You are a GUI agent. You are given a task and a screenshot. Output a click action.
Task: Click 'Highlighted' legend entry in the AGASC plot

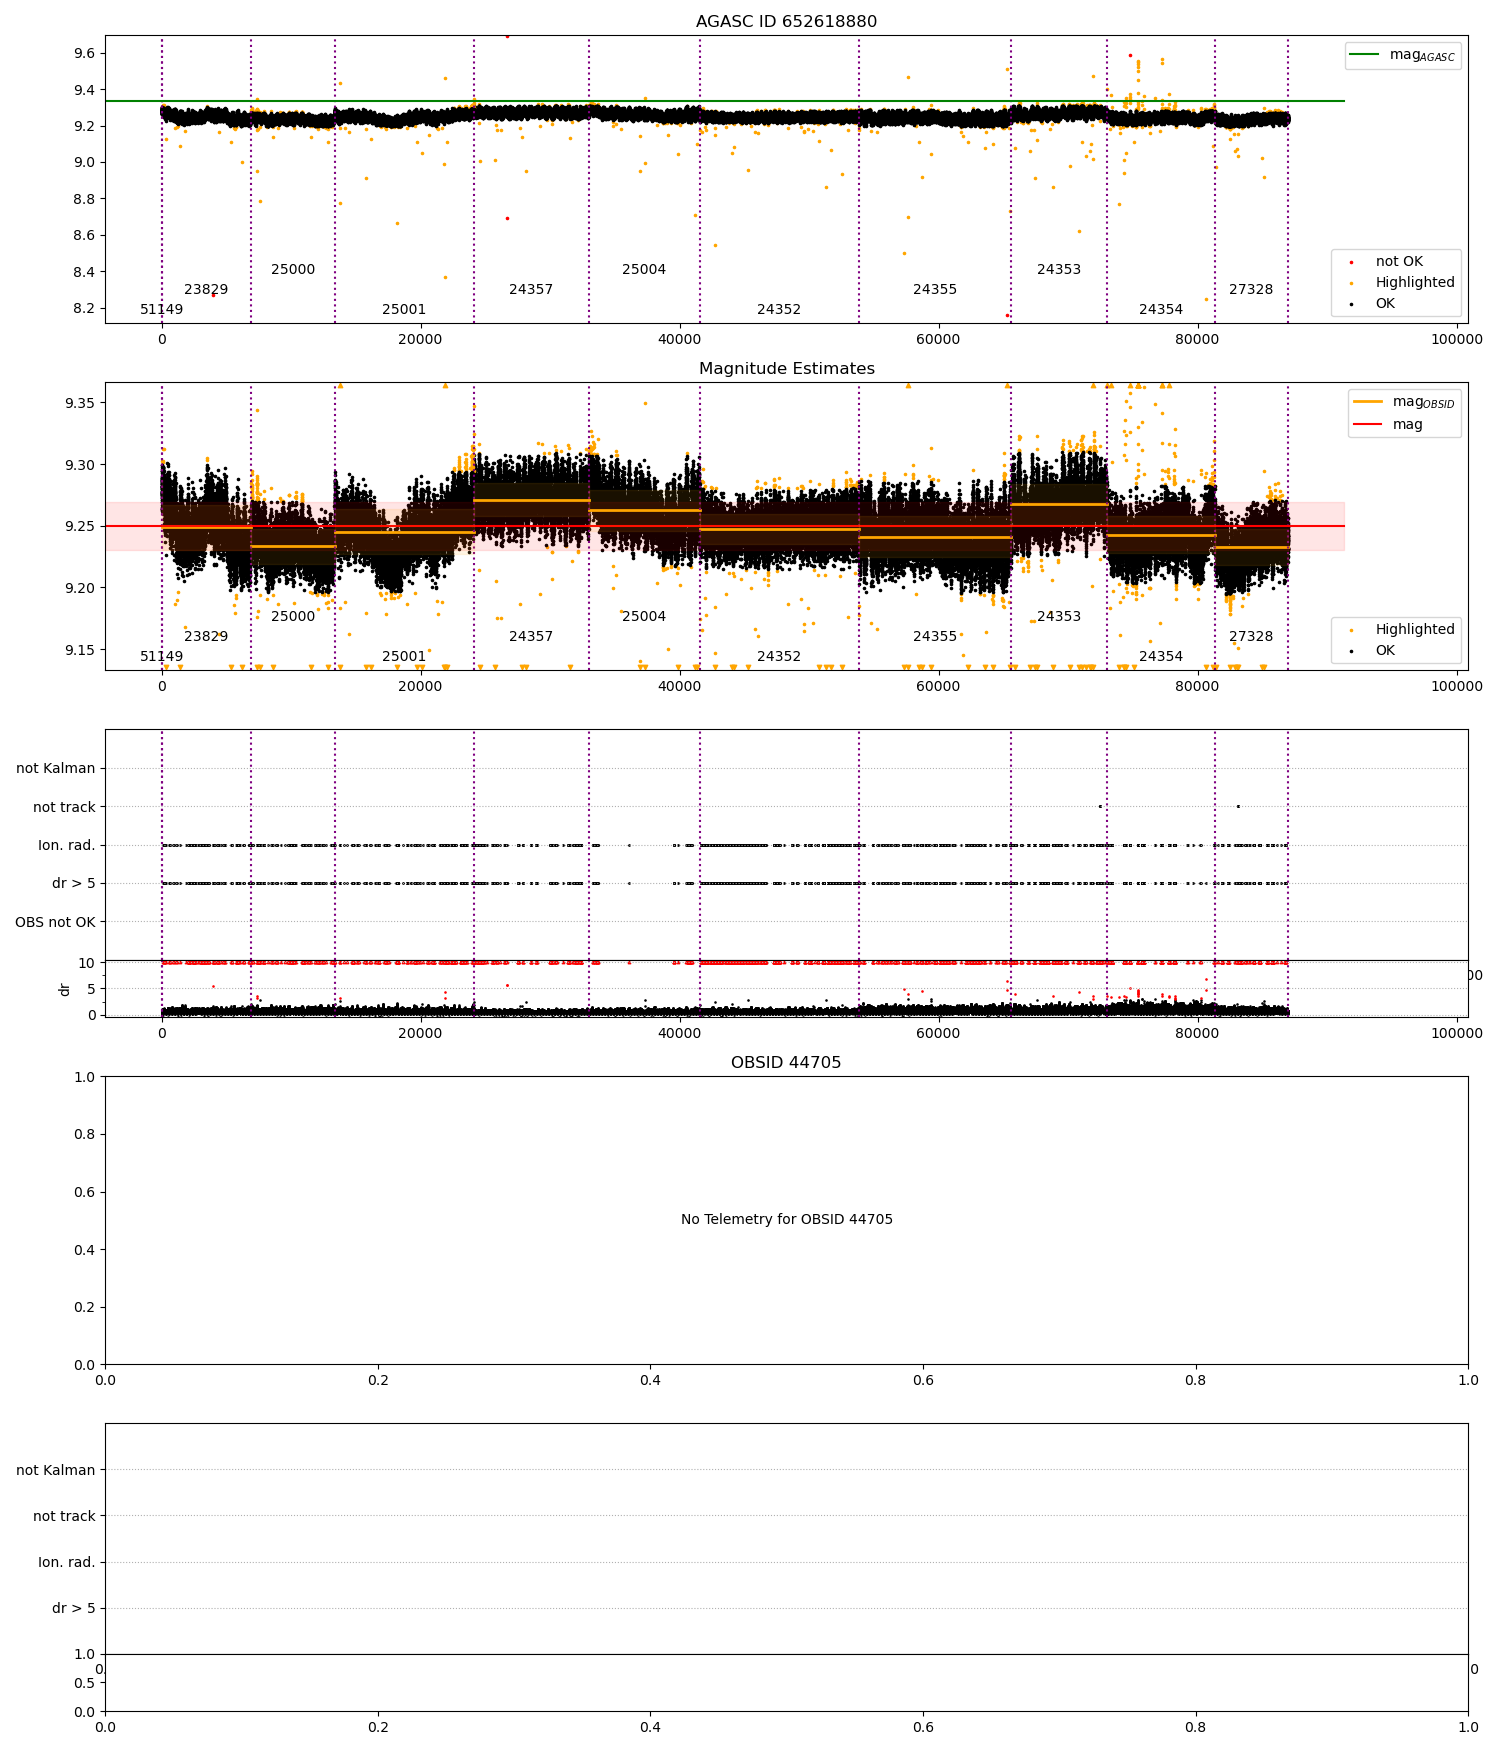[1398, 283]
